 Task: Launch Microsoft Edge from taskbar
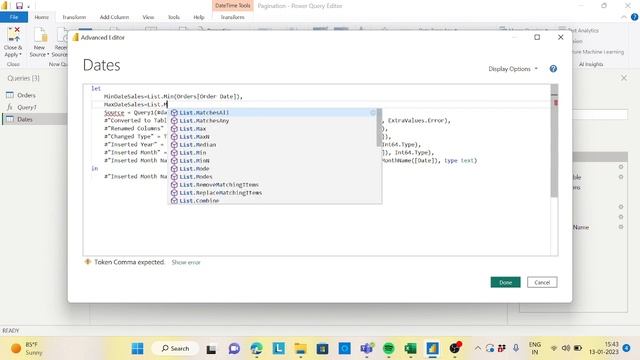click(x=256, y=349)
